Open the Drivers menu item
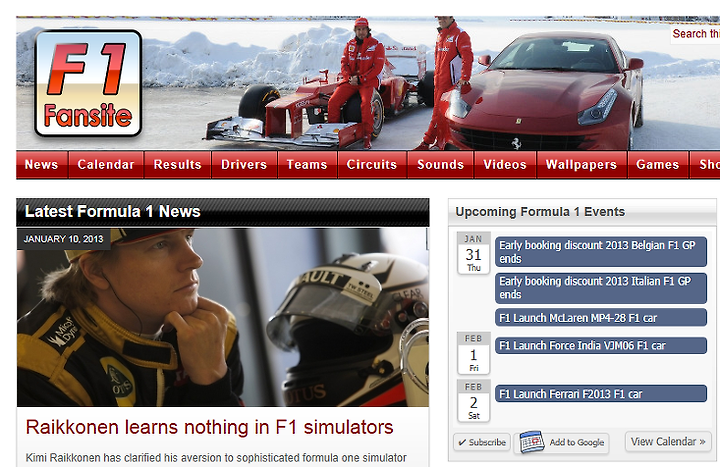720x467 pixels. [x=244, y=164]
